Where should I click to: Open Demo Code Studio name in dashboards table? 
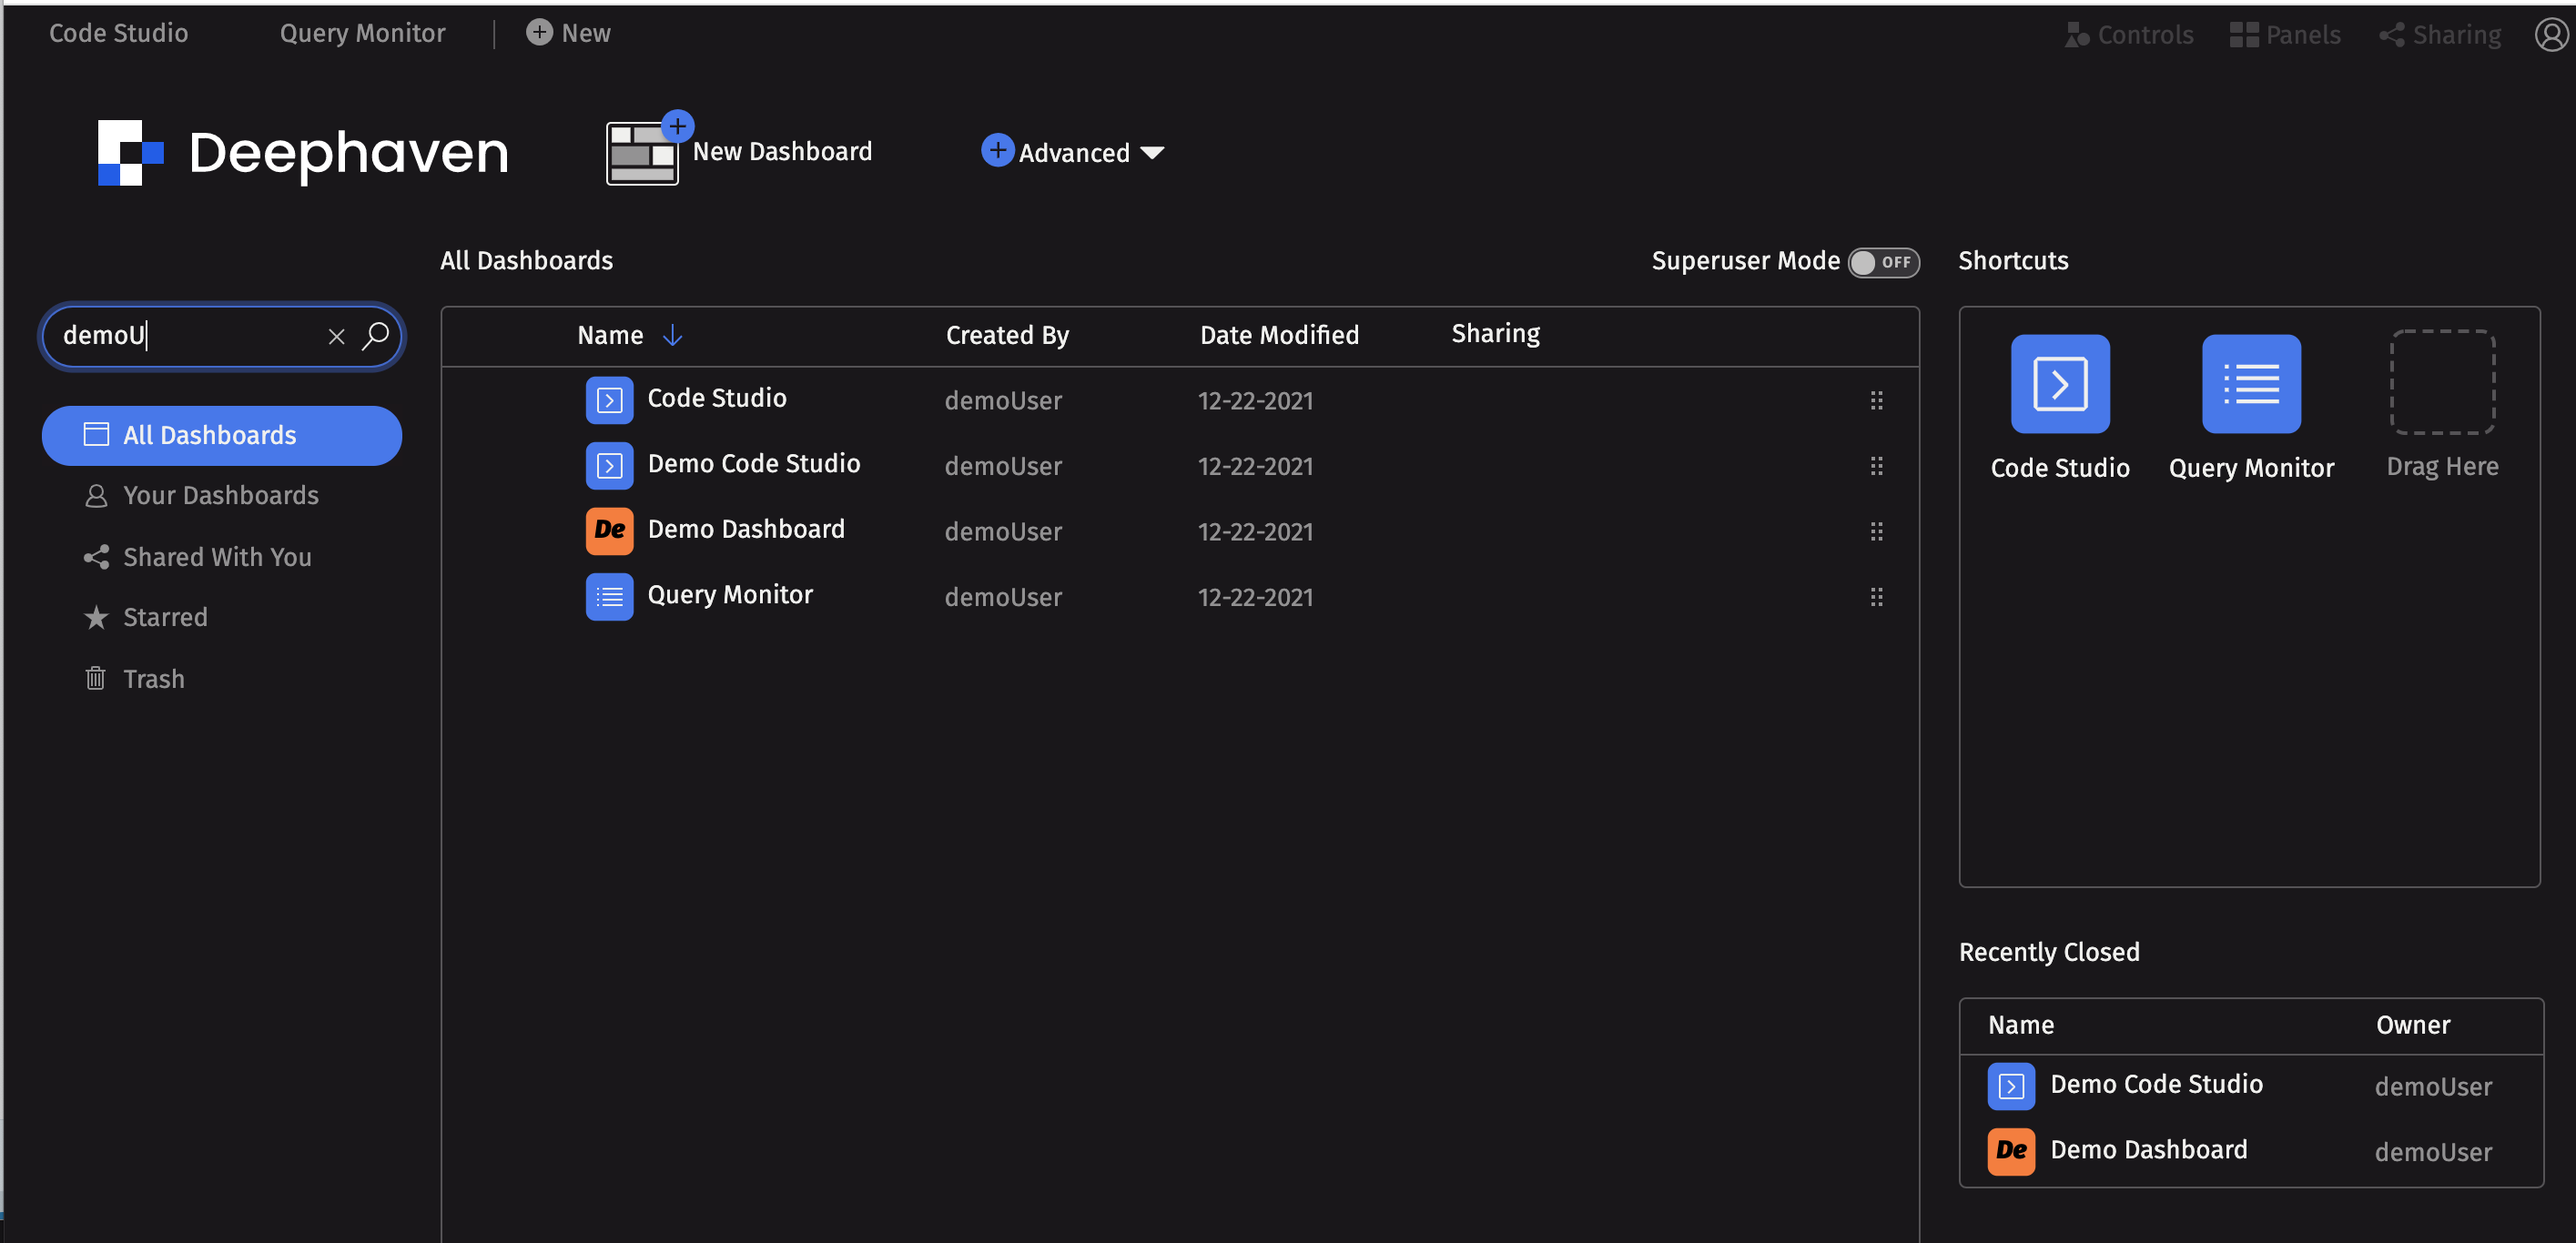coord(754,463)
